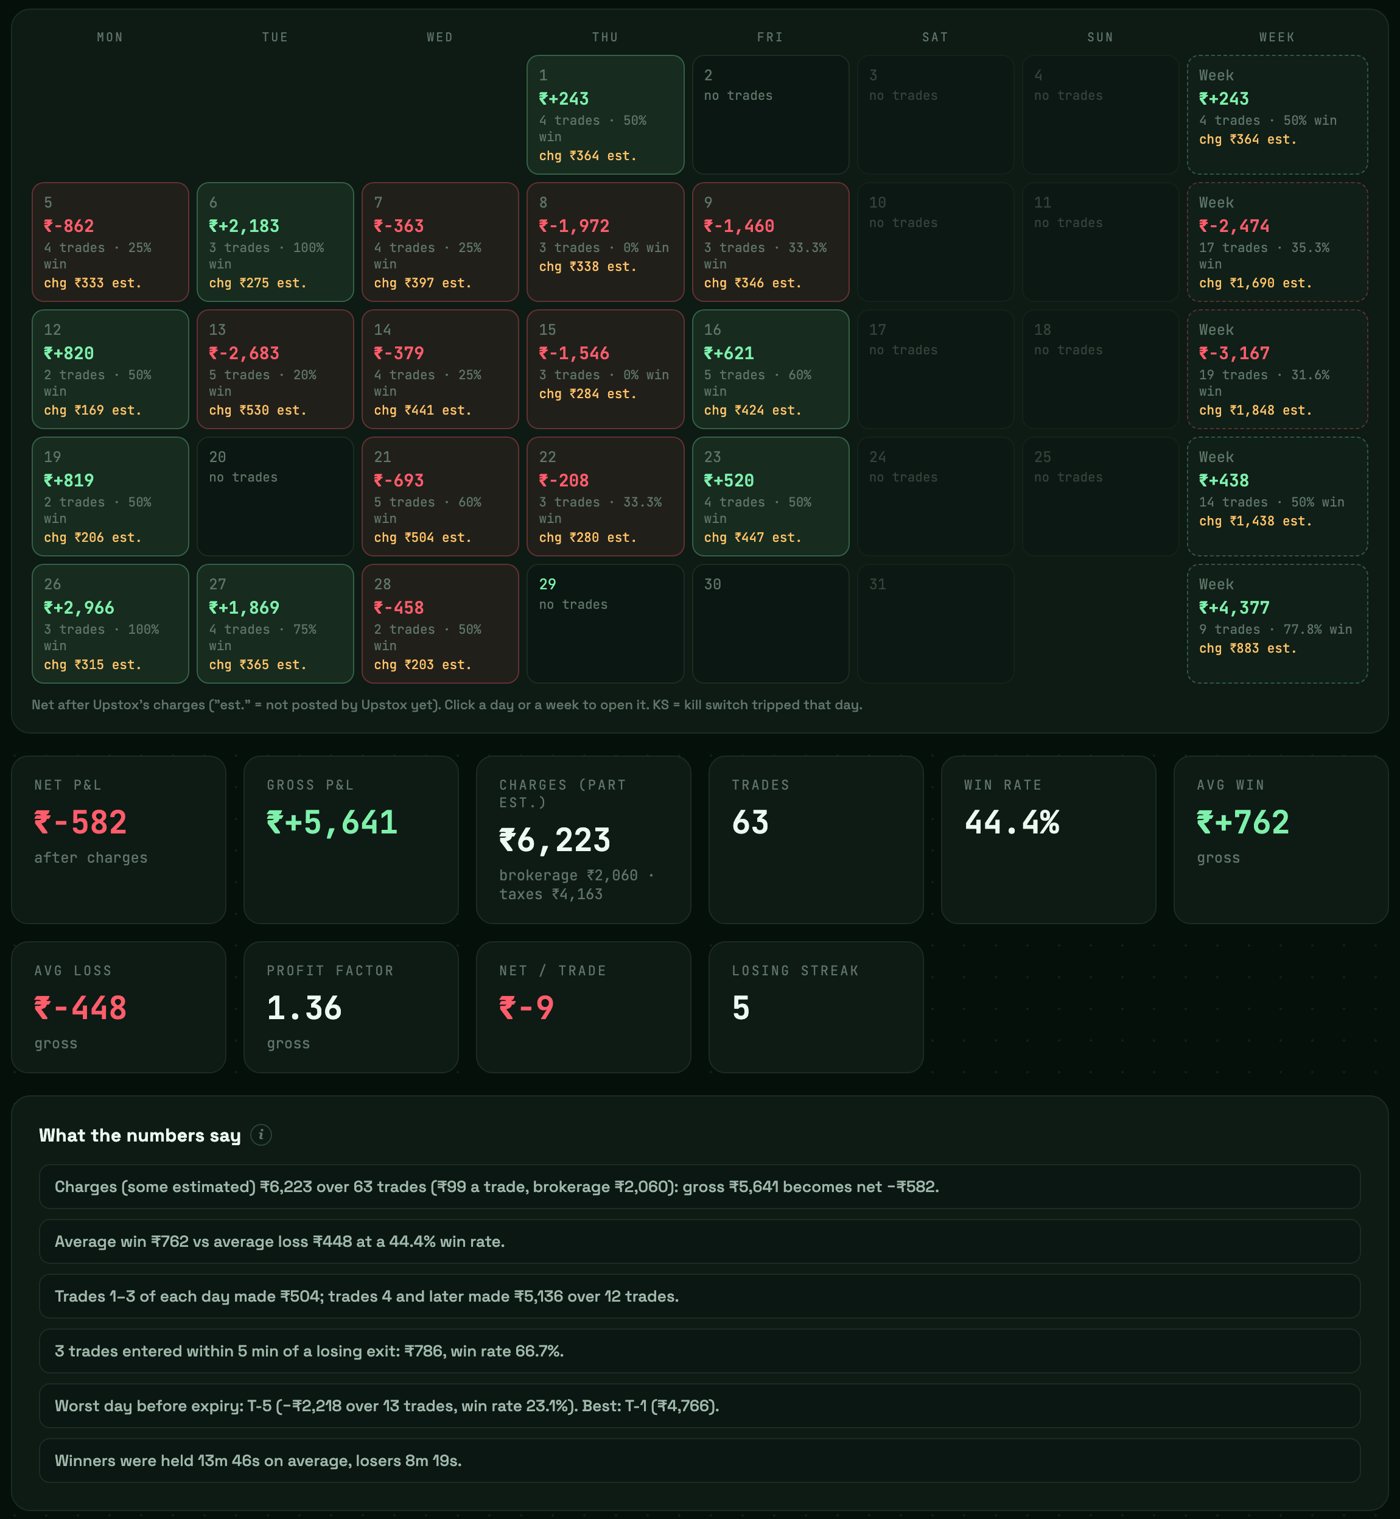Screen dimensions: 1400x1519
Task: Select day 22 card with ₹-208
Action: click(x=605, y=496)
